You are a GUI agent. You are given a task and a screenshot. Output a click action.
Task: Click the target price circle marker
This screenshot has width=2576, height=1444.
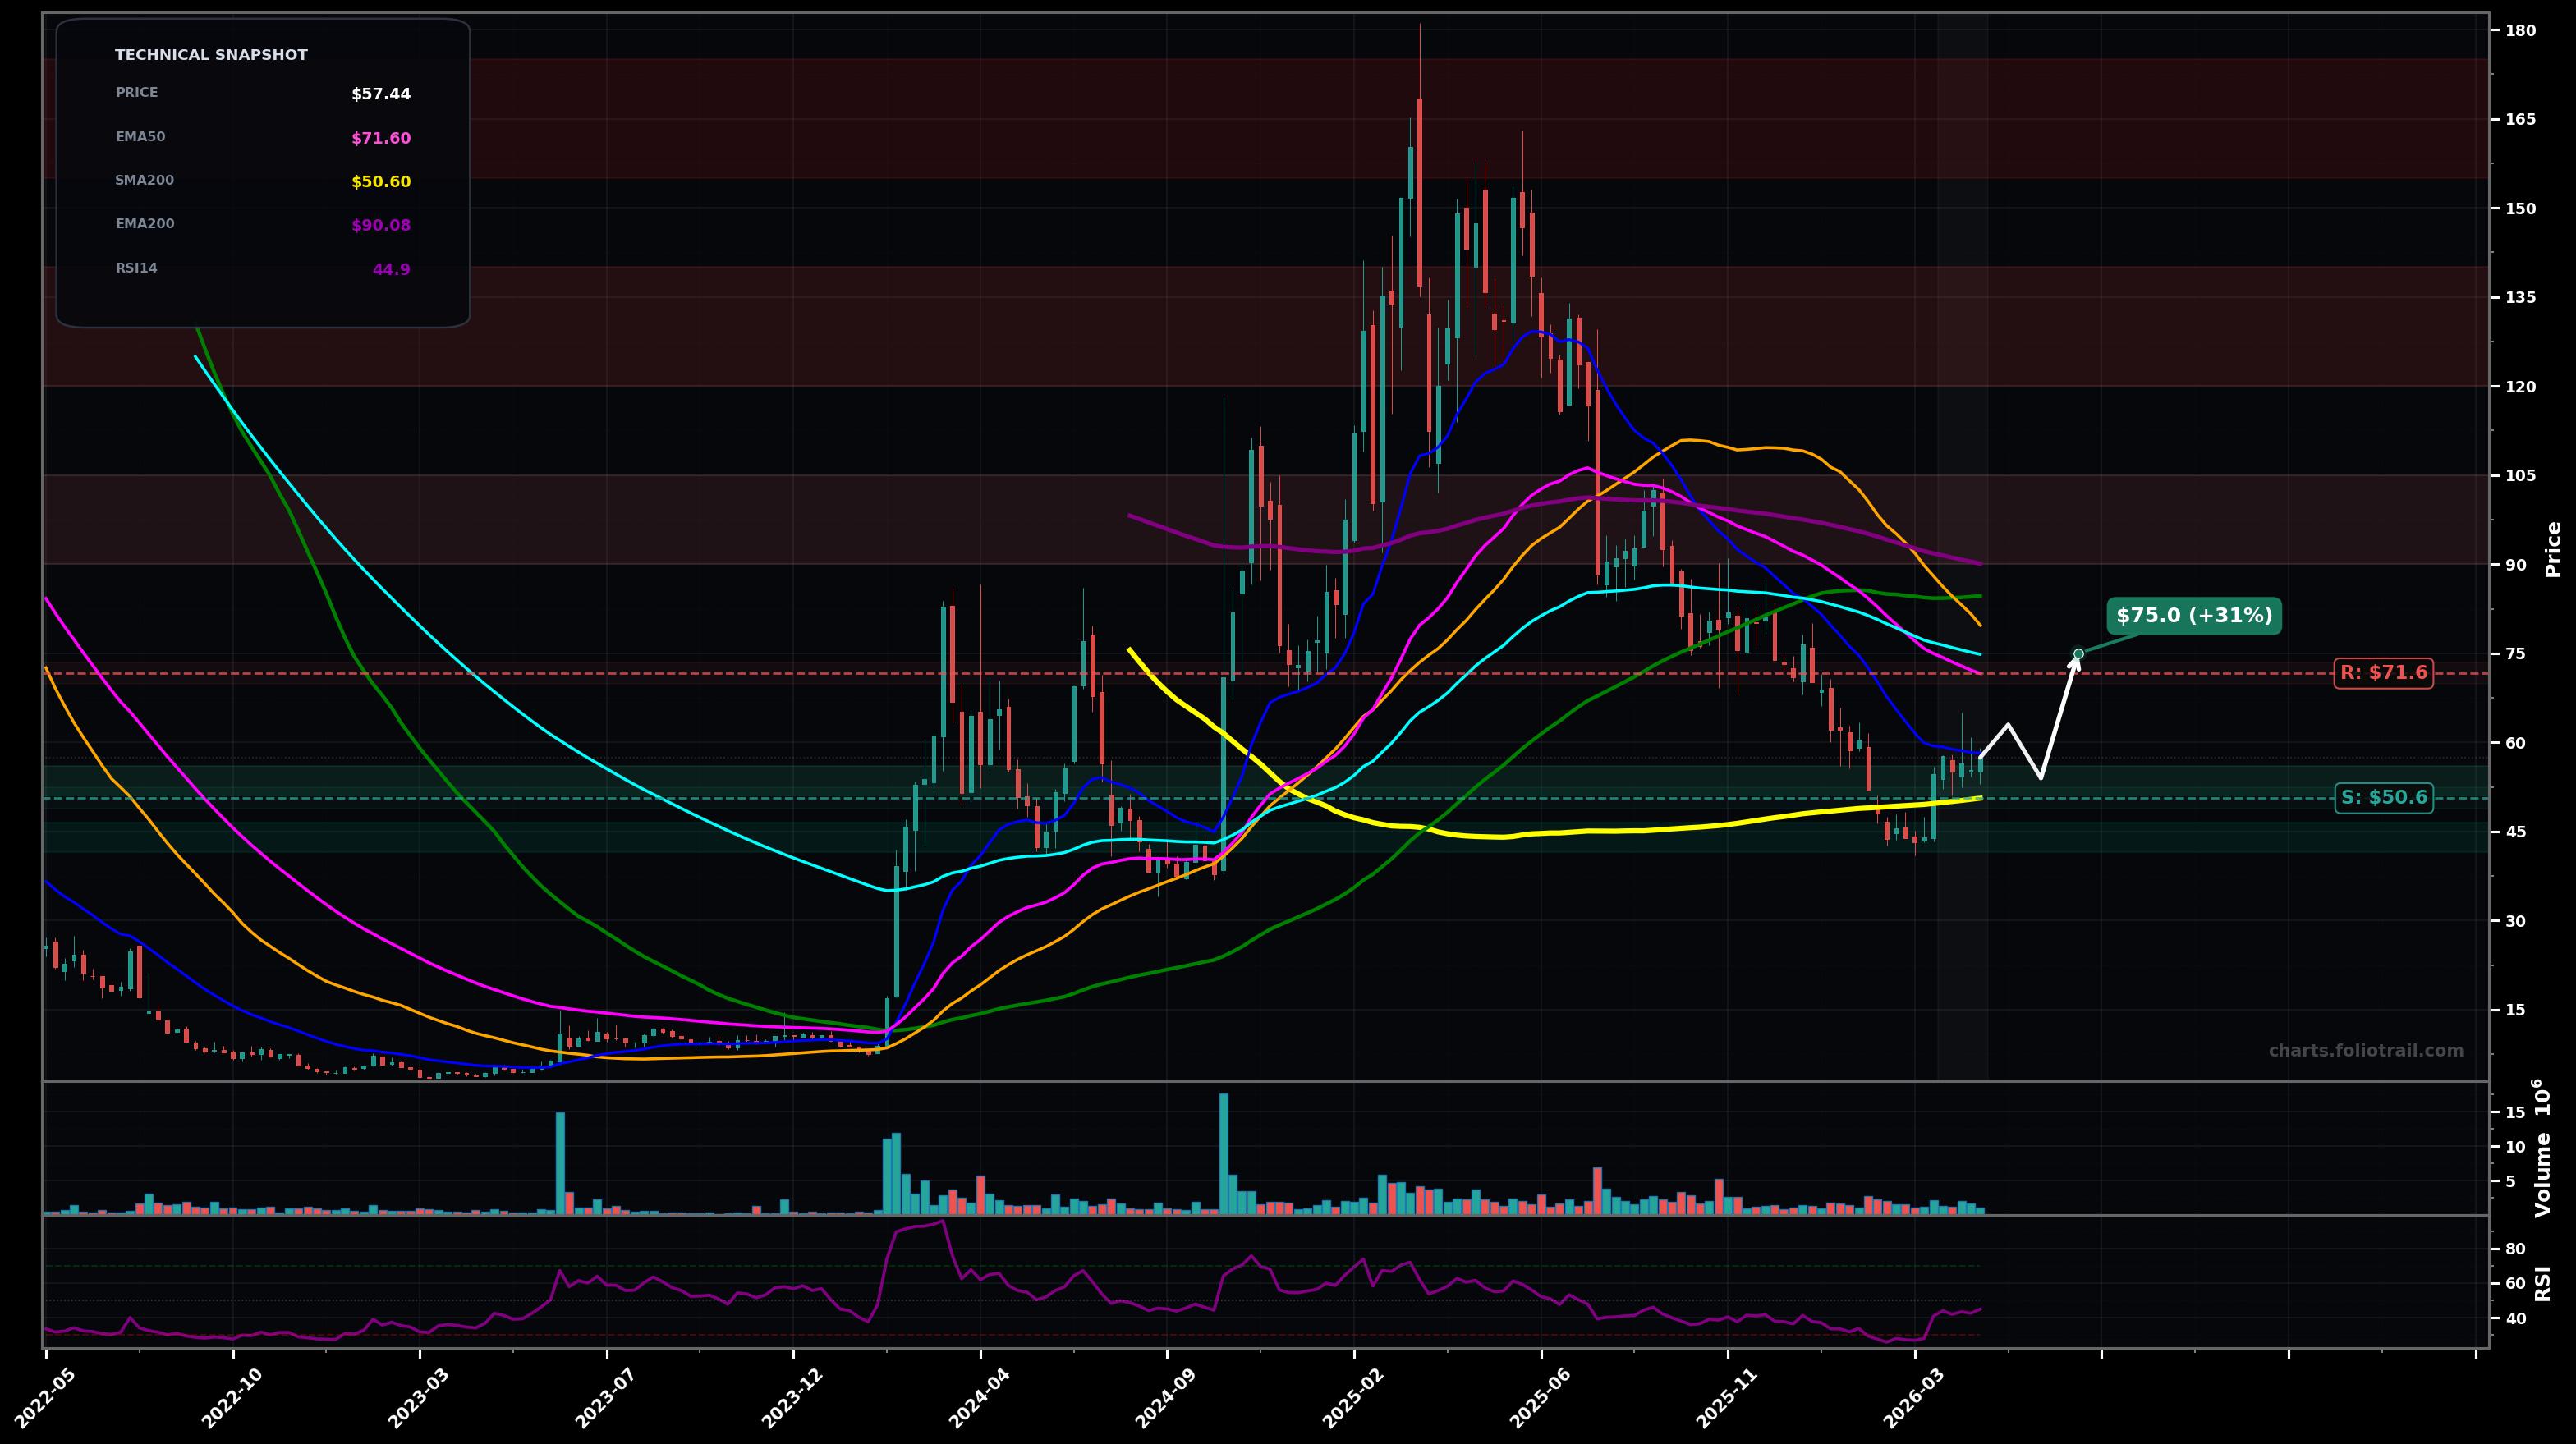pyautogui.click(x=2078, y=654)
